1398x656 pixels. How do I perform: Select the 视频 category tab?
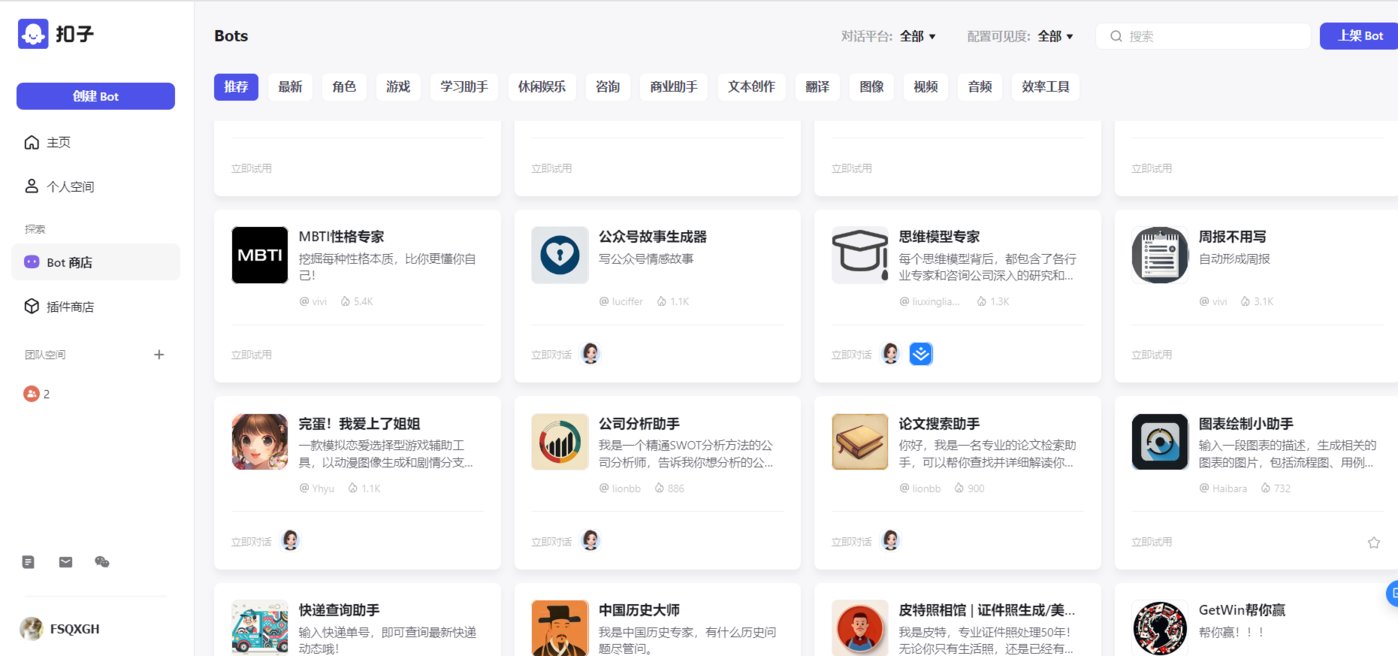pyautogui.click(x=926, y=87)
